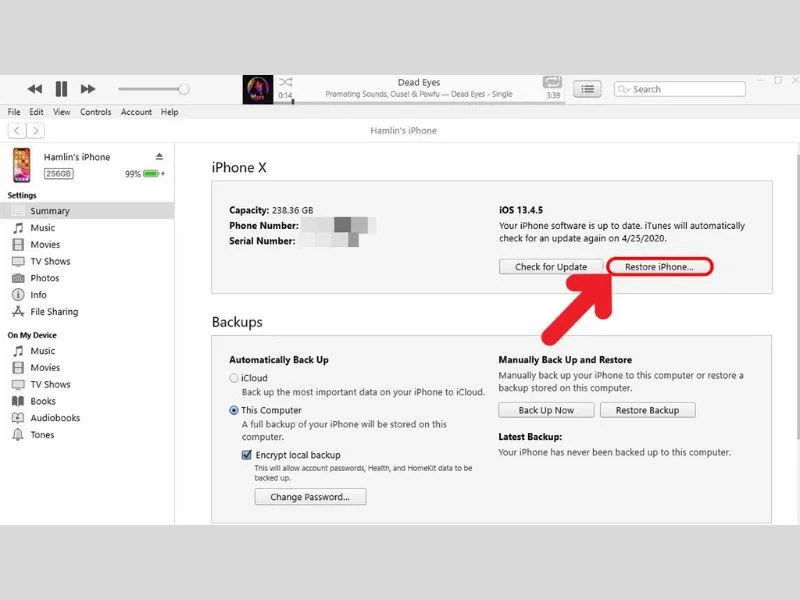
Task: Click the Restore Backup button
Action: click(647, 410)
